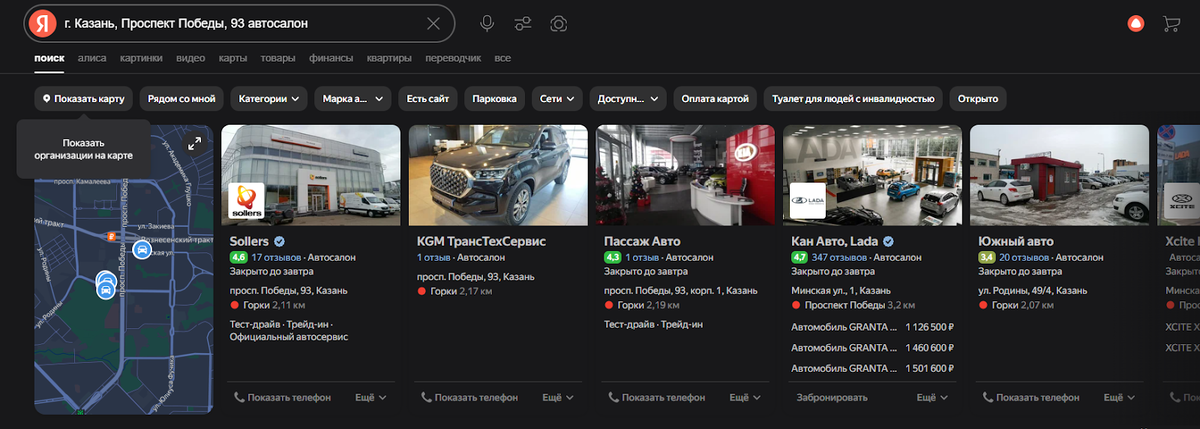Open the Южный авто photo

point(1060,175)
